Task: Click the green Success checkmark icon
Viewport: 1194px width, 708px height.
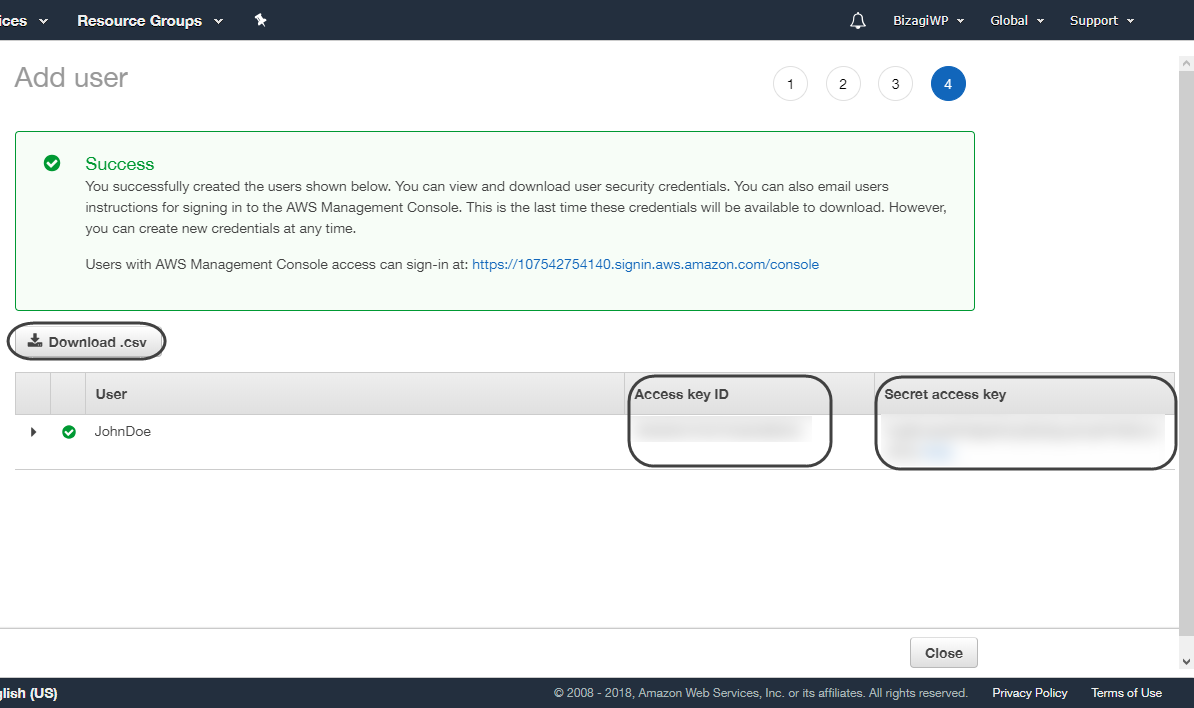Action: tap(52, 163)
